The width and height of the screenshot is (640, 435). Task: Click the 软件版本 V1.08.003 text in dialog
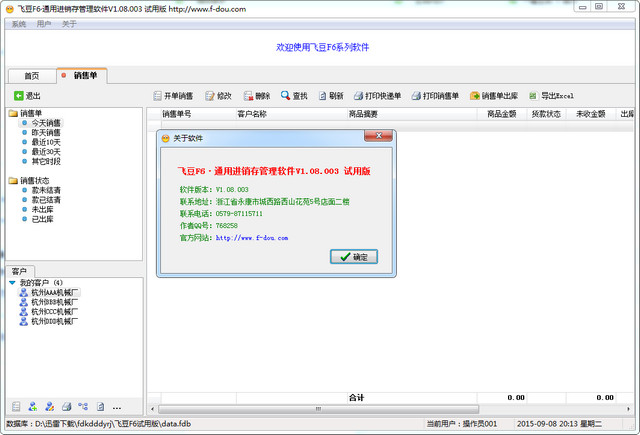214,190
